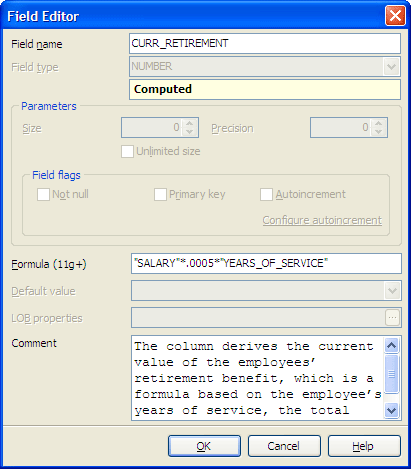Close the Field Editor dialog
411x469 pixels.
coord(395,16)
